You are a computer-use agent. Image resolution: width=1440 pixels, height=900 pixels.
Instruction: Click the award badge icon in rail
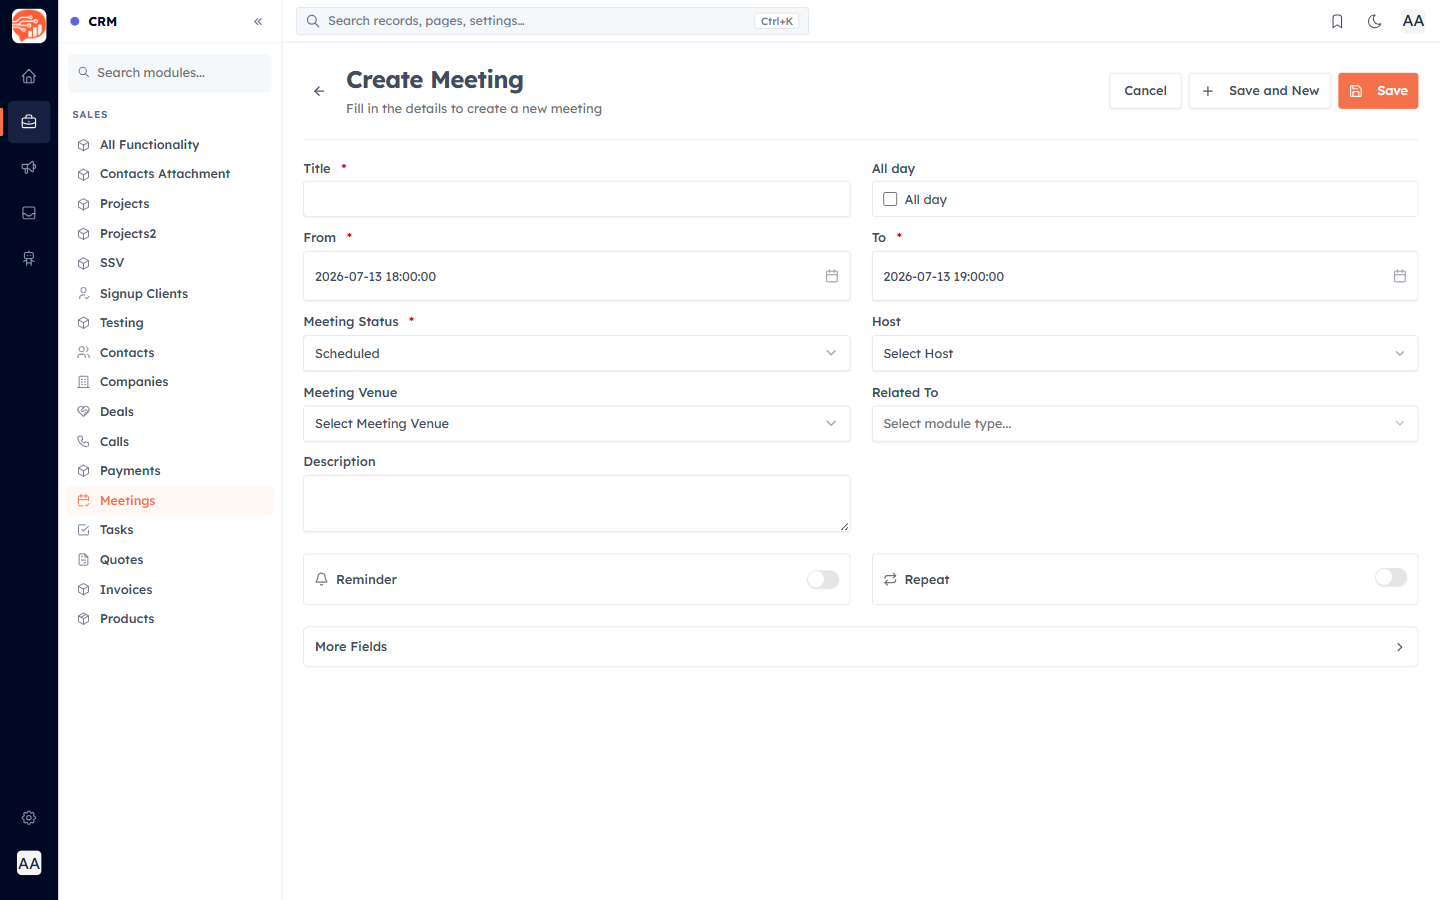[29, 258]
